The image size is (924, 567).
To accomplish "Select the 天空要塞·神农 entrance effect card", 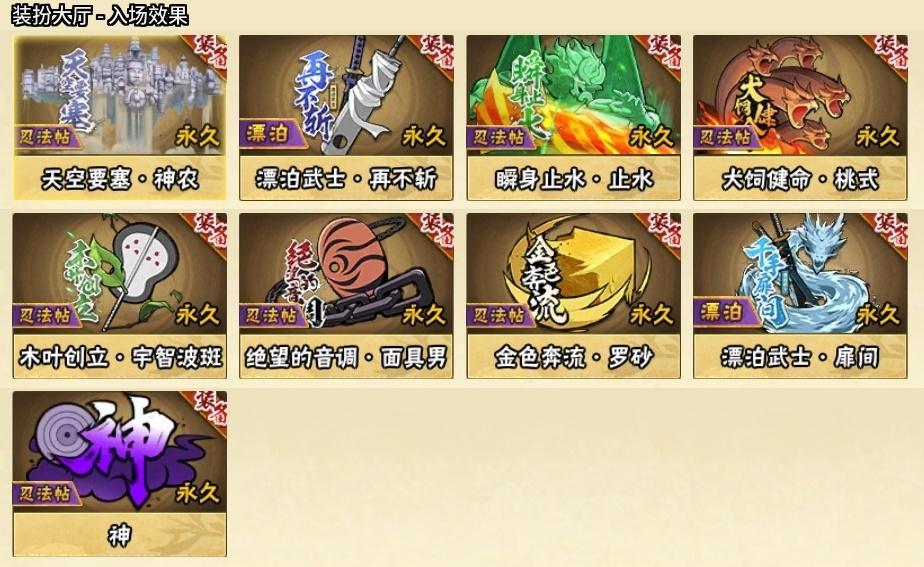I will (120, 117).
